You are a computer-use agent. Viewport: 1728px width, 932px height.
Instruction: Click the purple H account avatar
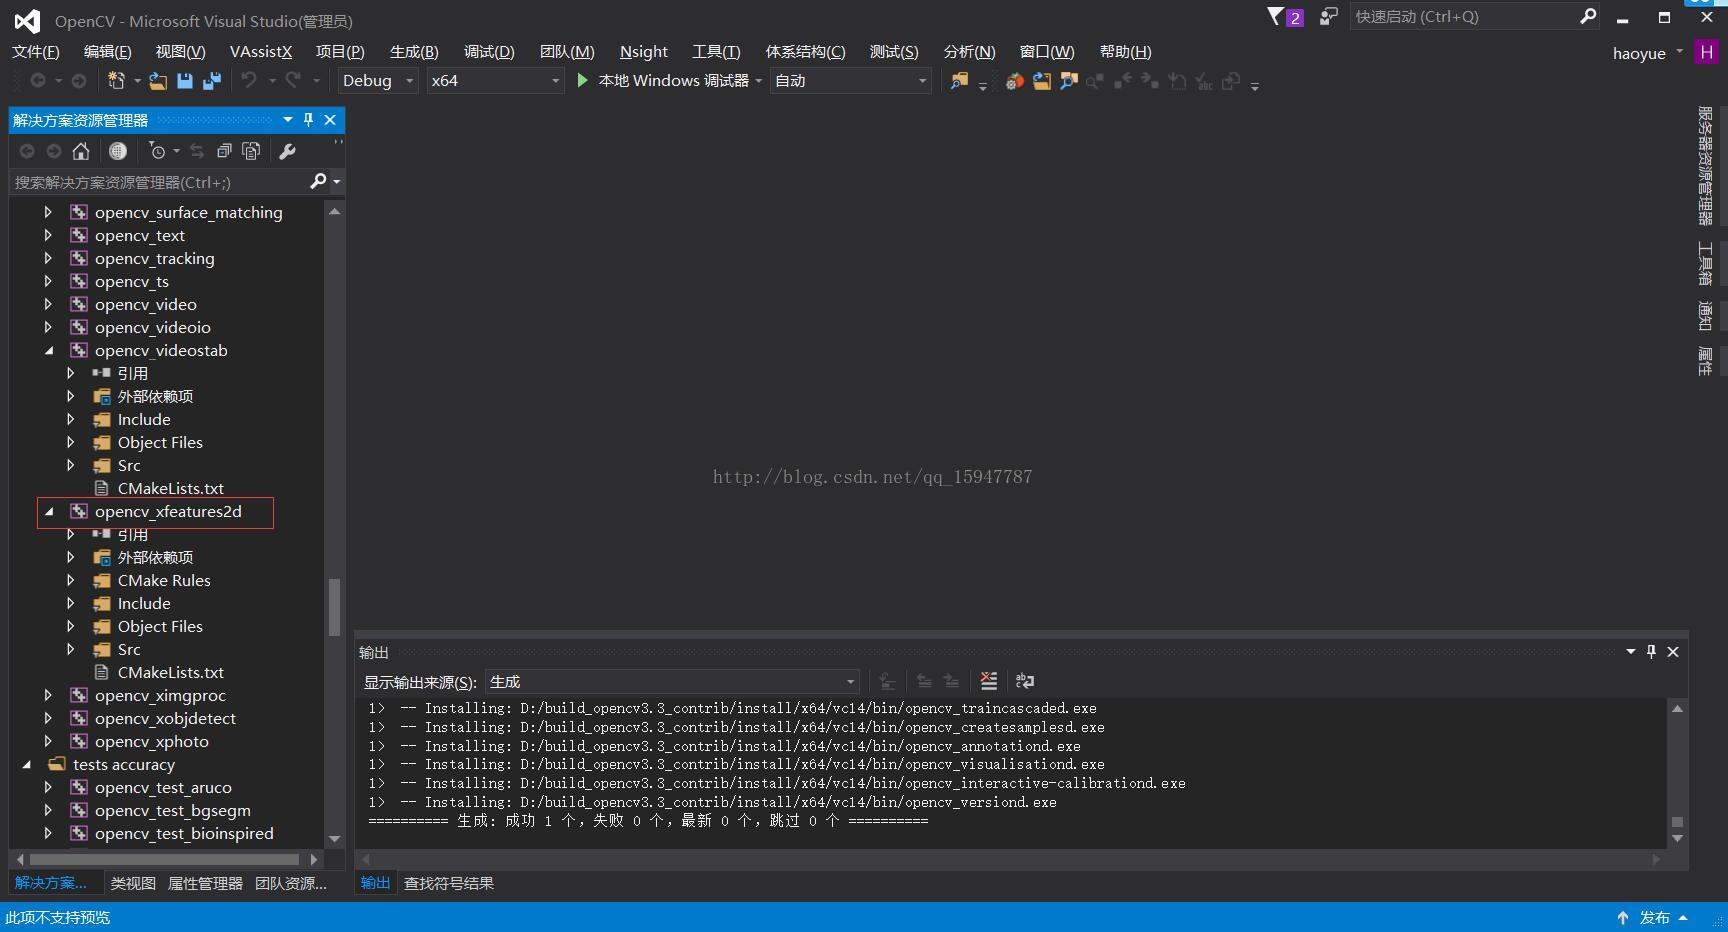[1706, 52]
